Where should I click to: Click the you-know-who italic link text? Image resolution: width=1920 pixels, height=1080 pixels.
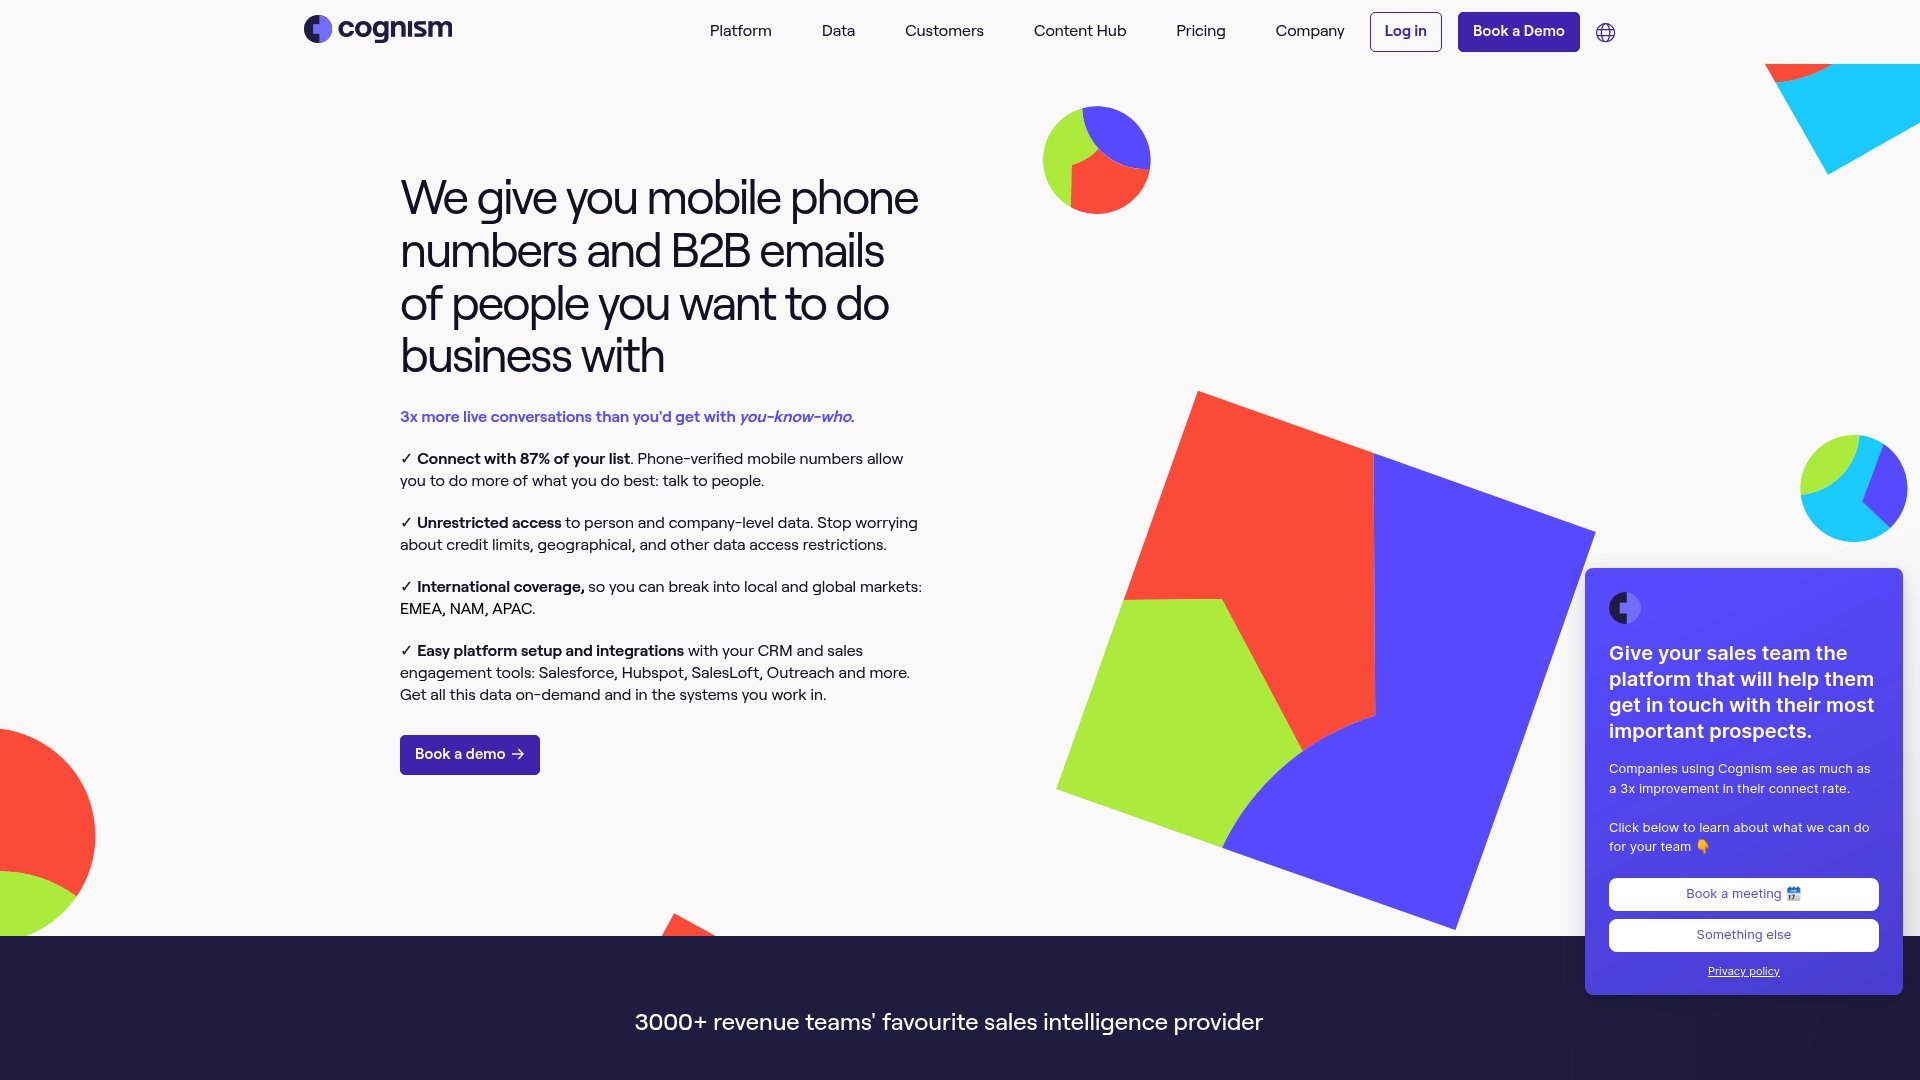(x=795, y=417)
